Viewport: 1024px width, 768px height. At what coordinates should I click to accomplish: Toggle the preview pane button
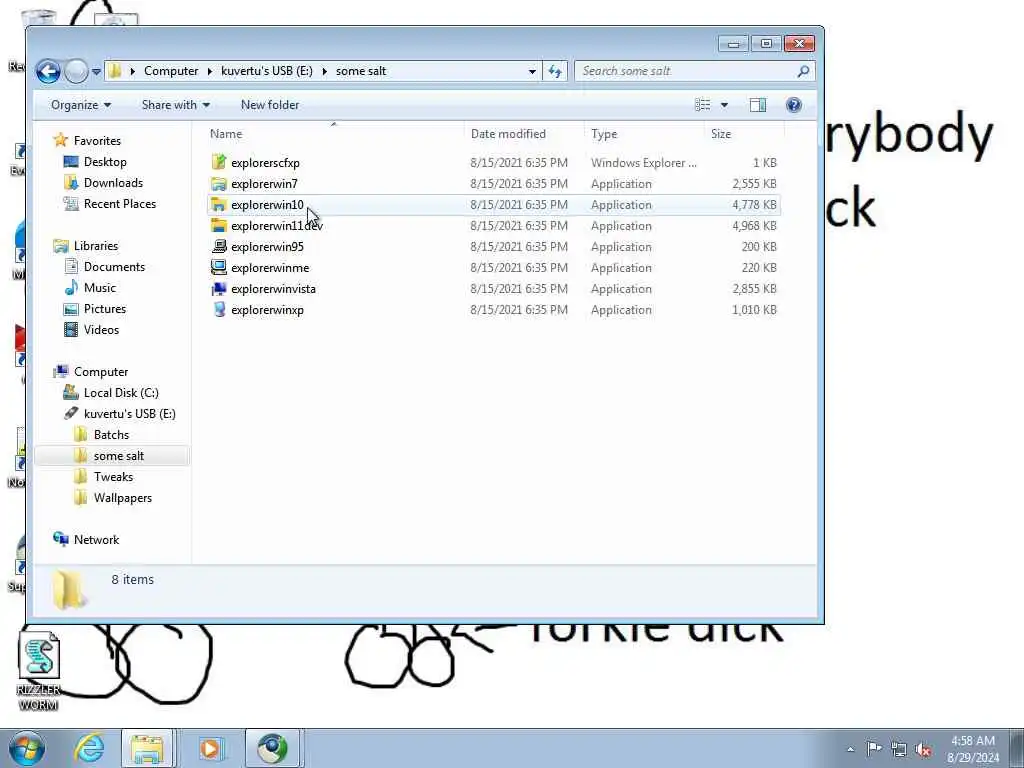click(758, 105)
